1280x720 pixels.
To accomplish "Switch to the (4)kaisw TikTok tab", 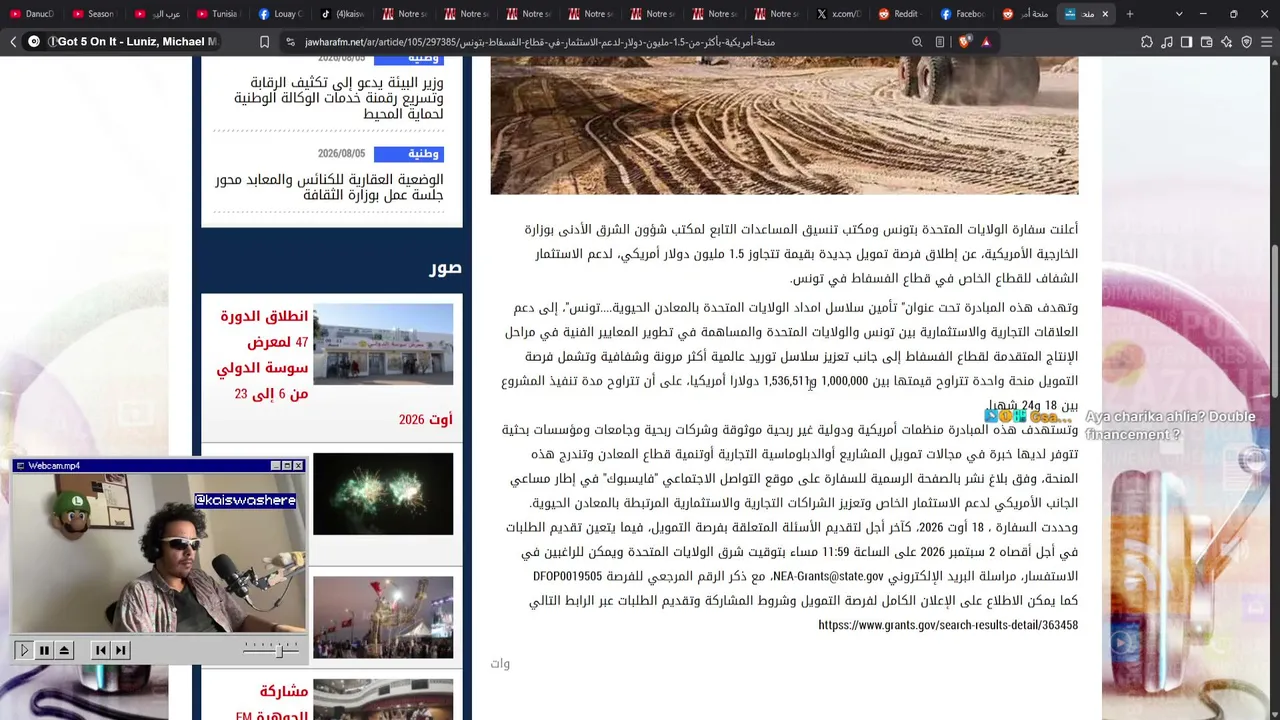I will [341, 14].
